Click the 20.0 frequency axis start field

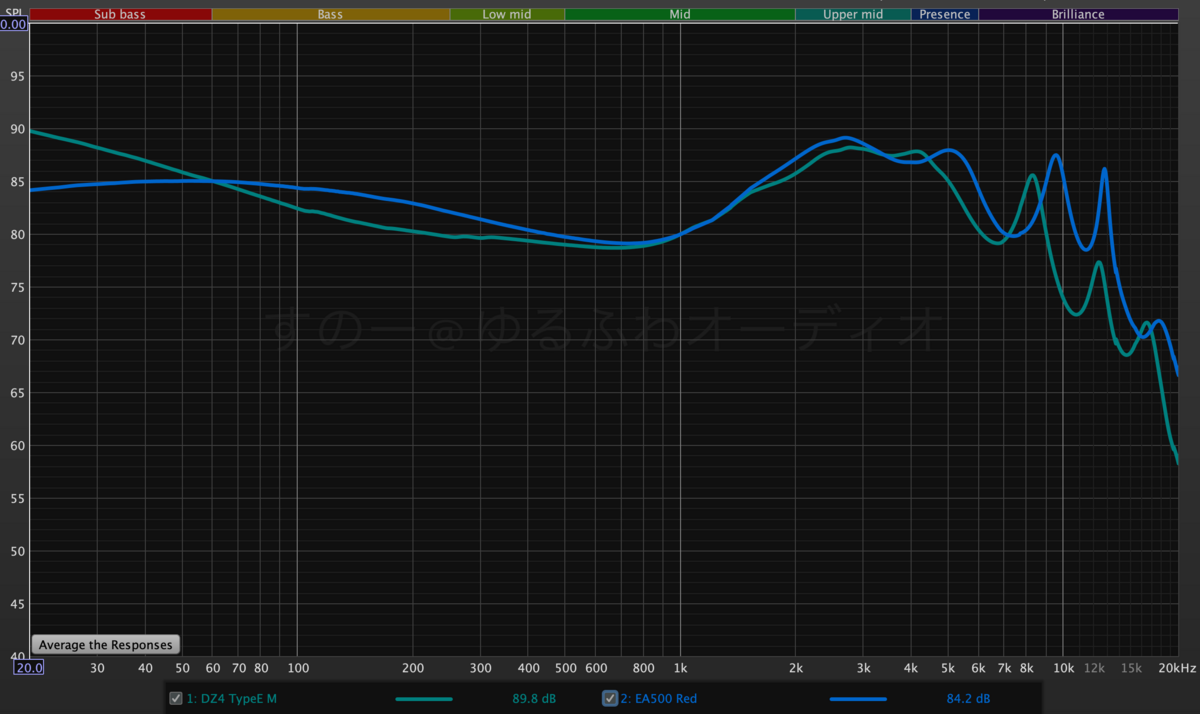pos(28,668)
